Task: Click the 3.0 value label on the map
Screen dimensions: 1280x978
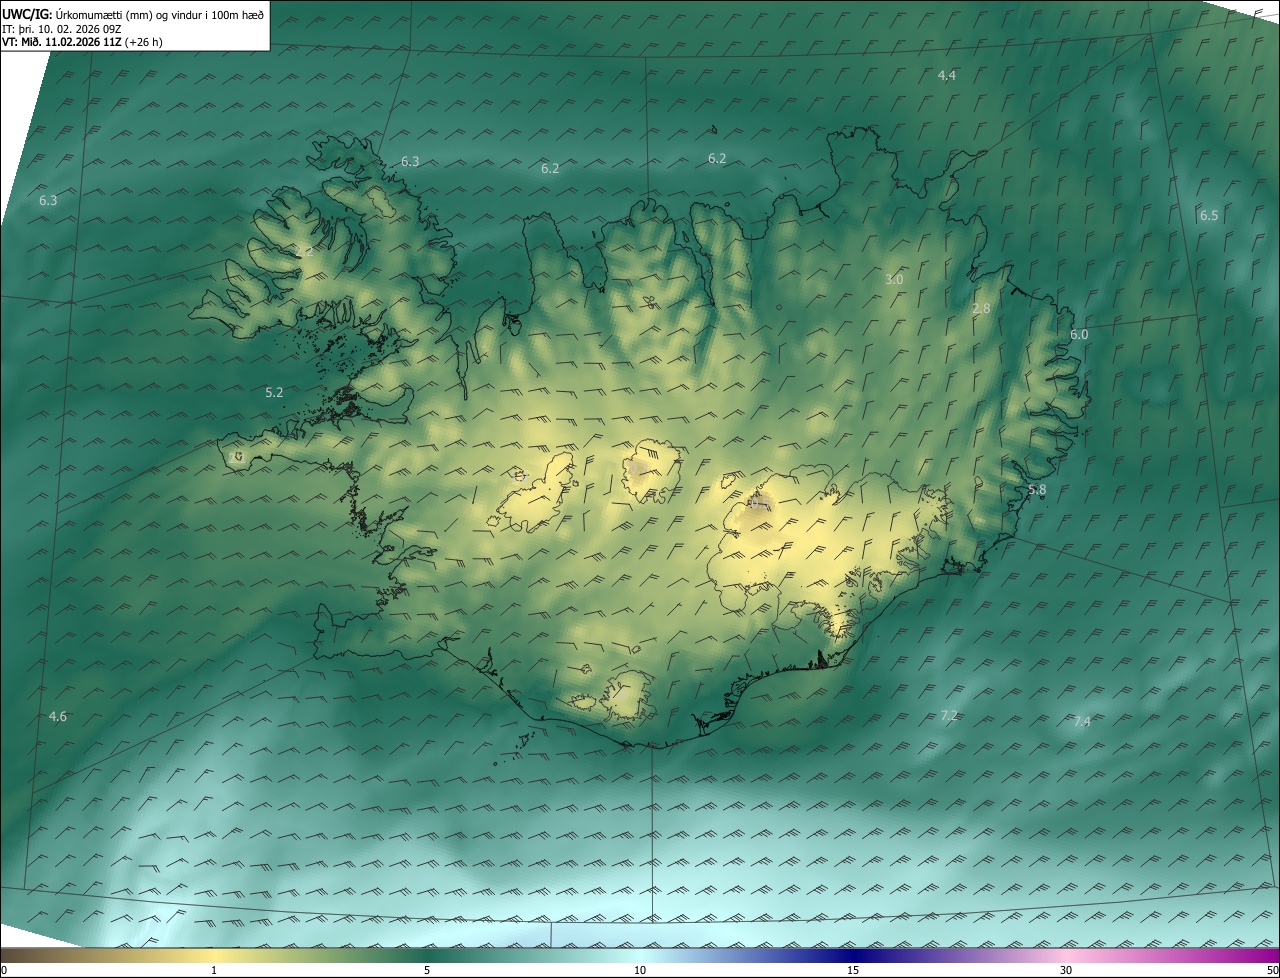Action: (x=894, y=280)
